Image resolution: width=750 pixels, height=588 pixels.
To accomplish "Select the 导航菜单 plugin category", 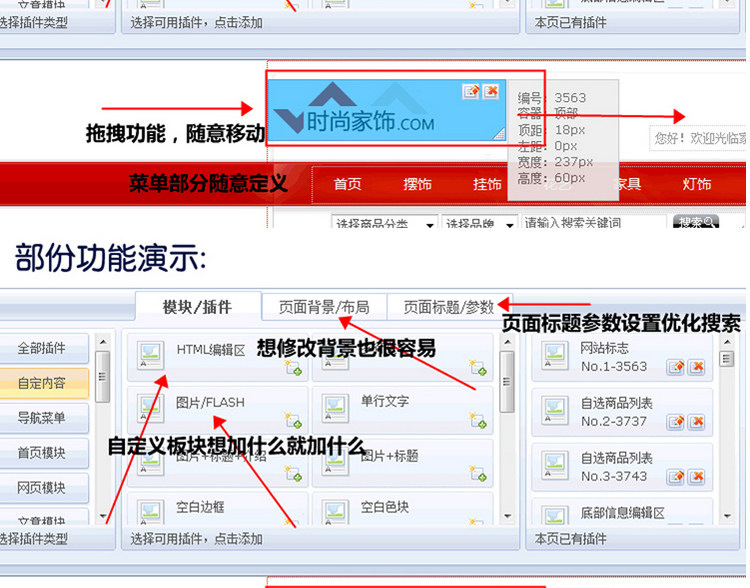I will (x=42, y=418).
